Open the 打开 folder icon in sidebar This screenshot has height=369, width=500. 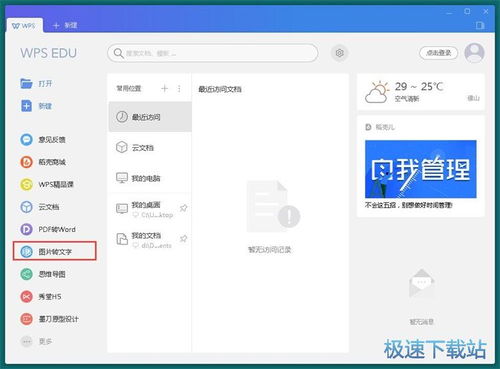coord(26,83)
